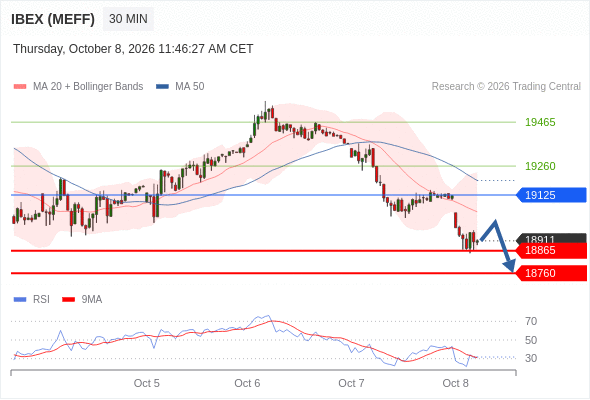Click the red 18760 support price tag
This screenshot has height=400, width=590.
[551, 273]
